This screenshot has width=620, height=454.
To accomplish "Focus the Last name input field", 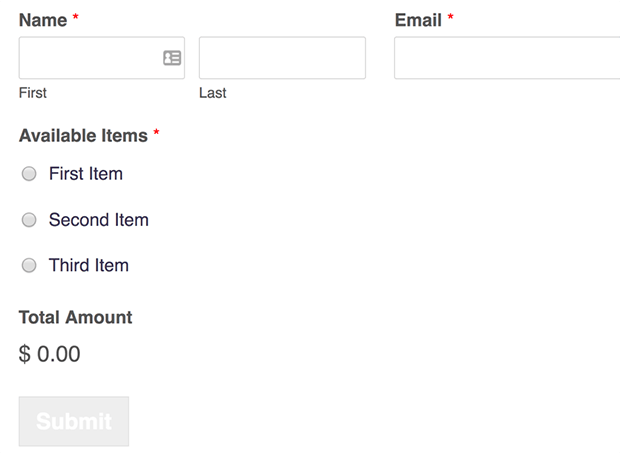I will (x=282, y=58).
